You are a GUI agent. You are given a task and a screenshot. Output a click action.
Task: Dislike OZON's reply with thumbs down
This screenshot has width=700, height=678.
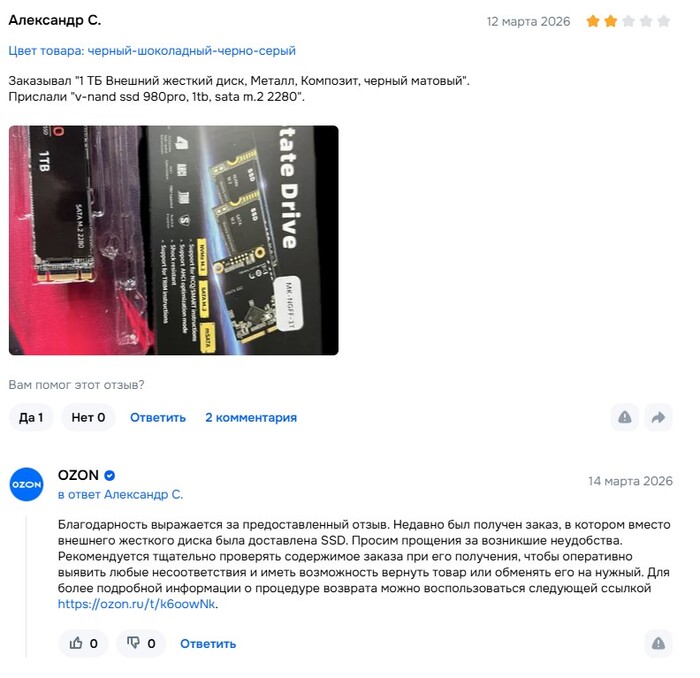[141, 643]
